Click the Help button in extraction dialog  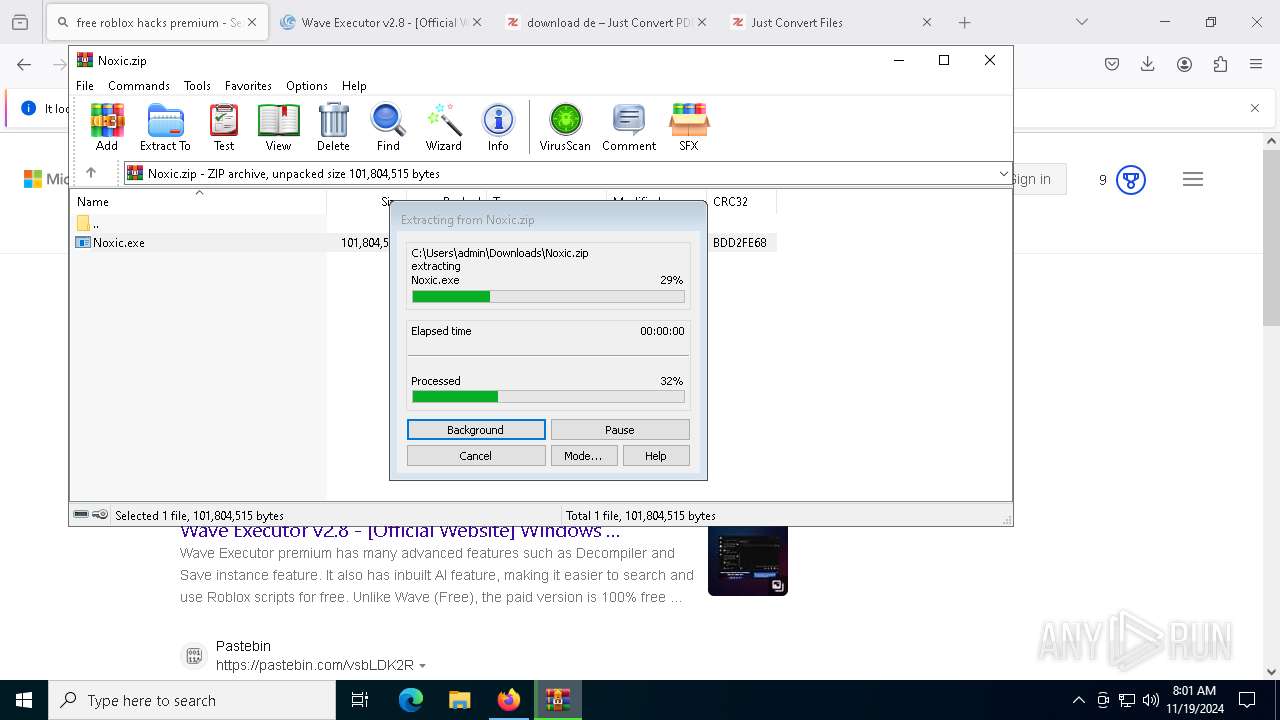click(x=656, y=456)
